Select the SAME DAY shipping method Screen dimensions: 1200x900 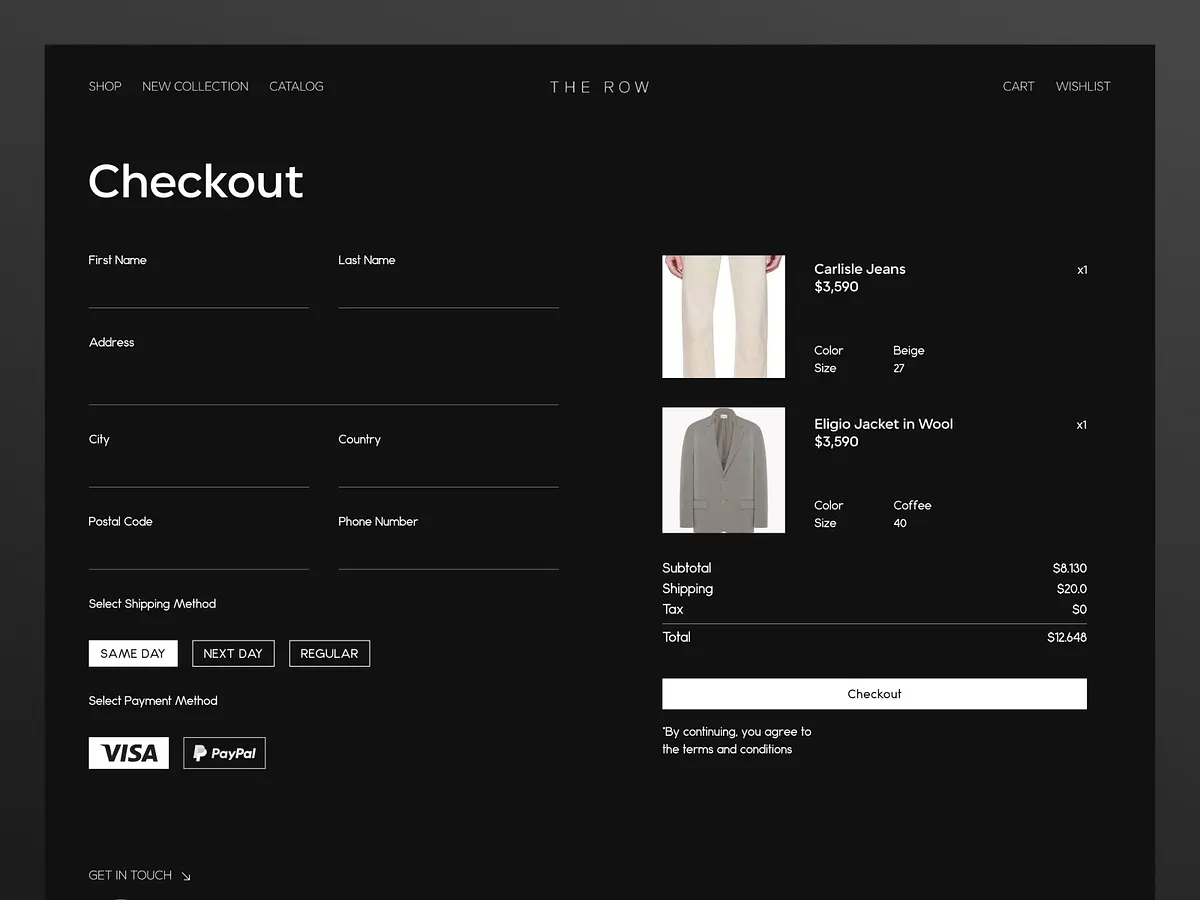[133, 653]
